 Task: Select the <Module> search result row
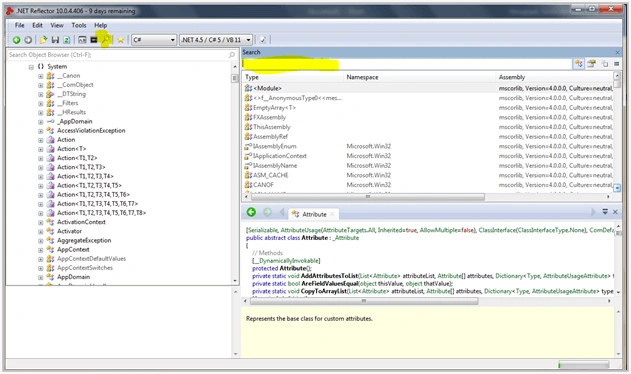(x=427, y=88)
